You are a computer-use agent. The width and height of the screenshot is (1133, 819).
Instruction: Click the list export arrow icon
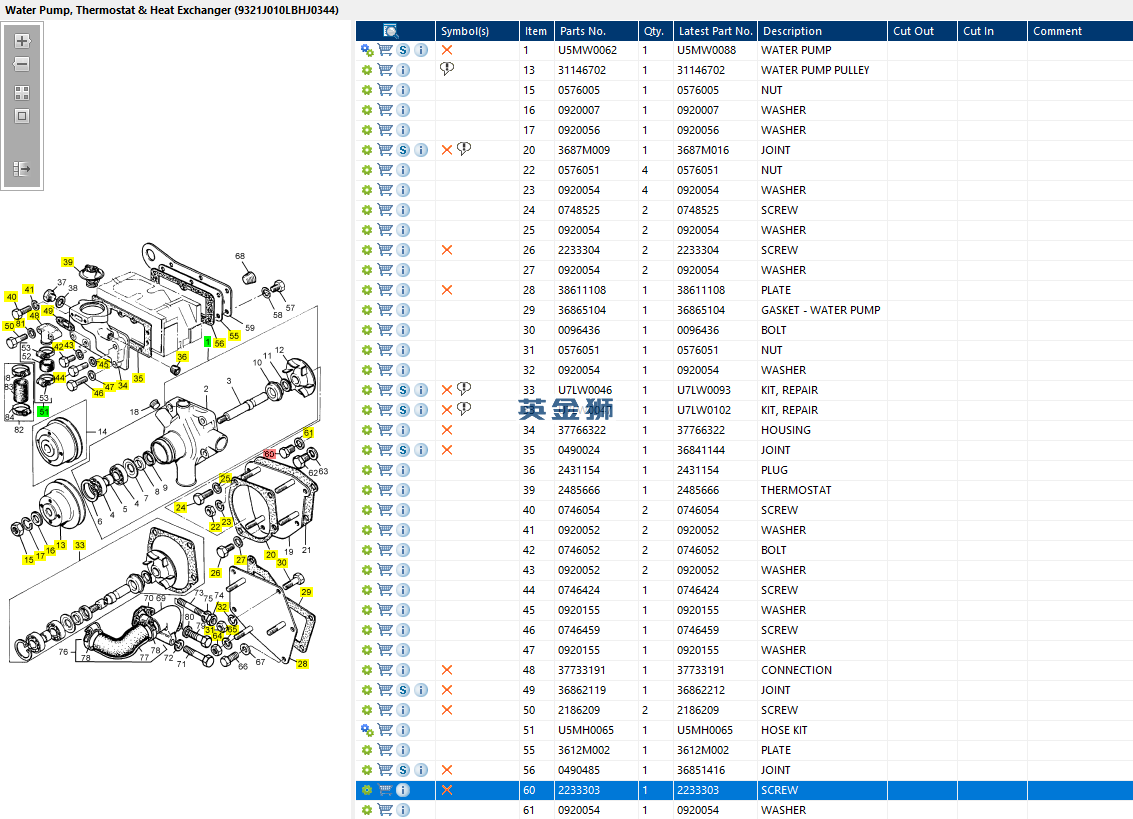[x=22, y=169]
